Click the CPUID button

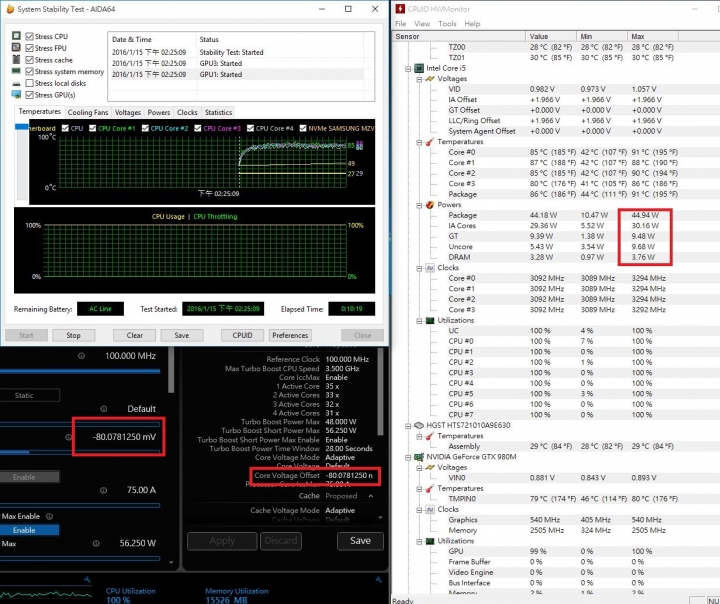[x=242, y=335]
